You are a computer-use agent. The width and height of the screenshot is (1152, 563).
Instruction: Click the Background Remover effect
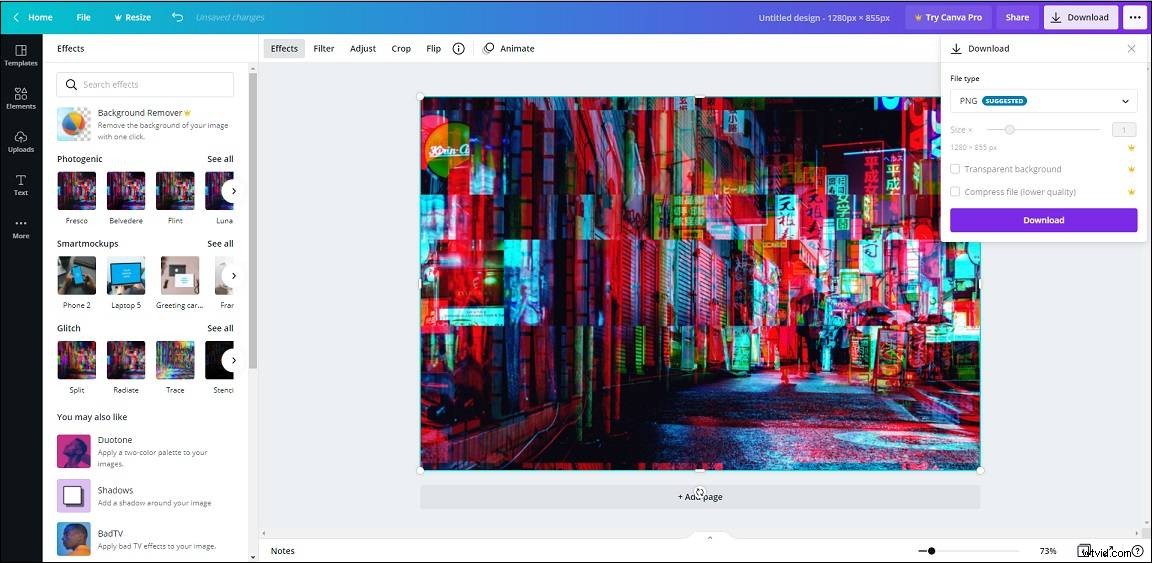click(x=145, y=124)
